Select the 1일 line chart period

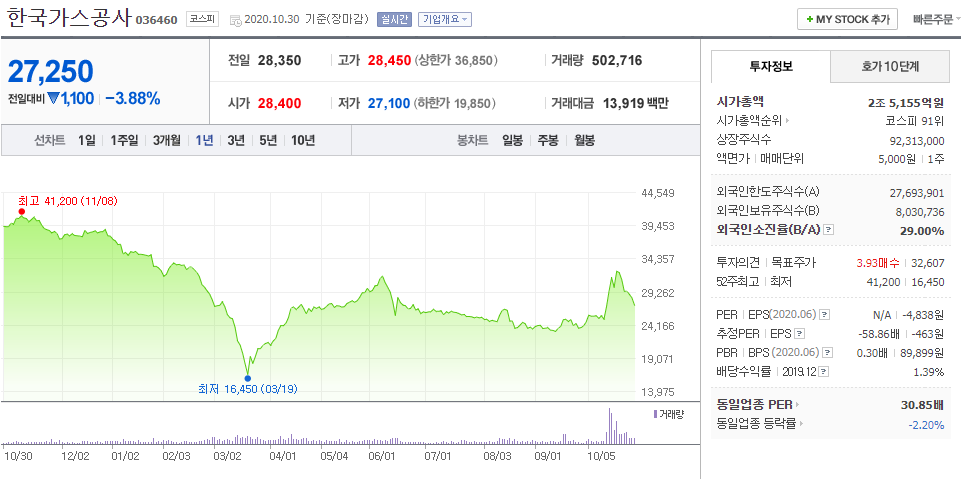pyautogui.click(x=87, y=140)
